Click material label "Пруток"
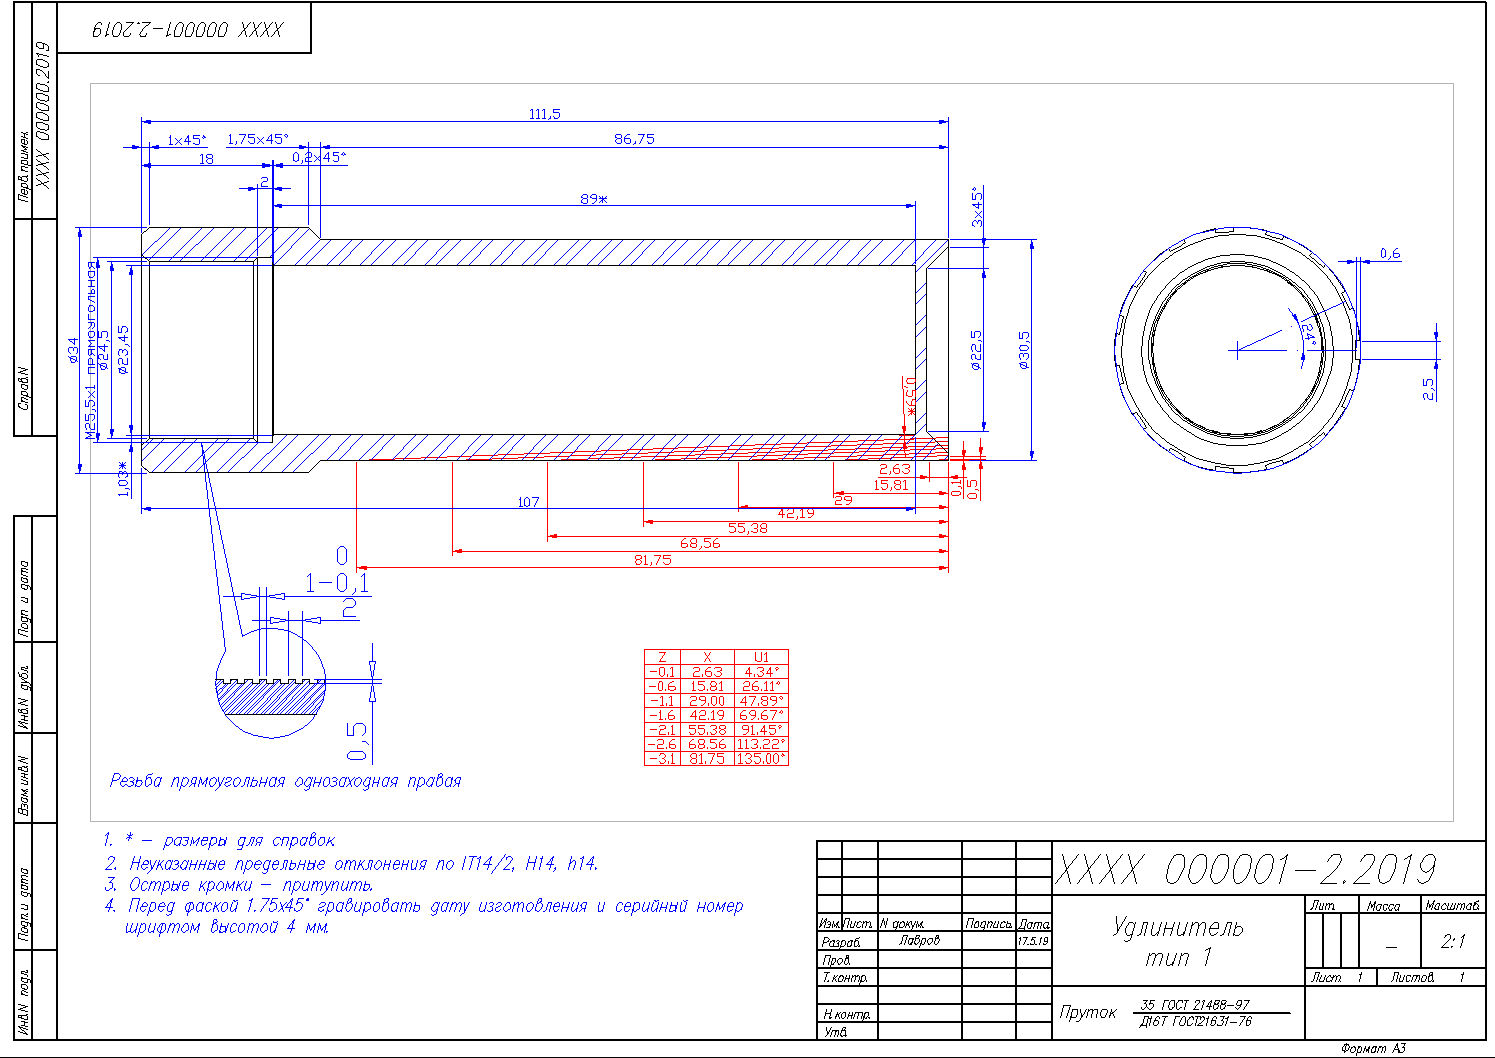 tap(1088, 1012)
